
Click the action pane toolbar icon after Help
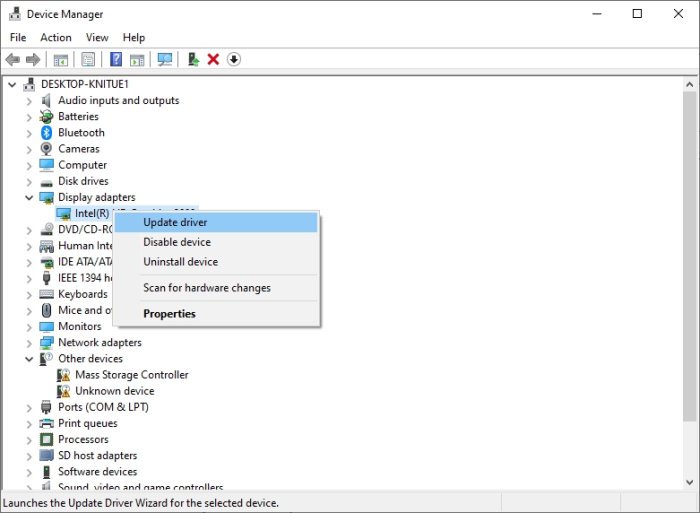(x=137, y=59)
